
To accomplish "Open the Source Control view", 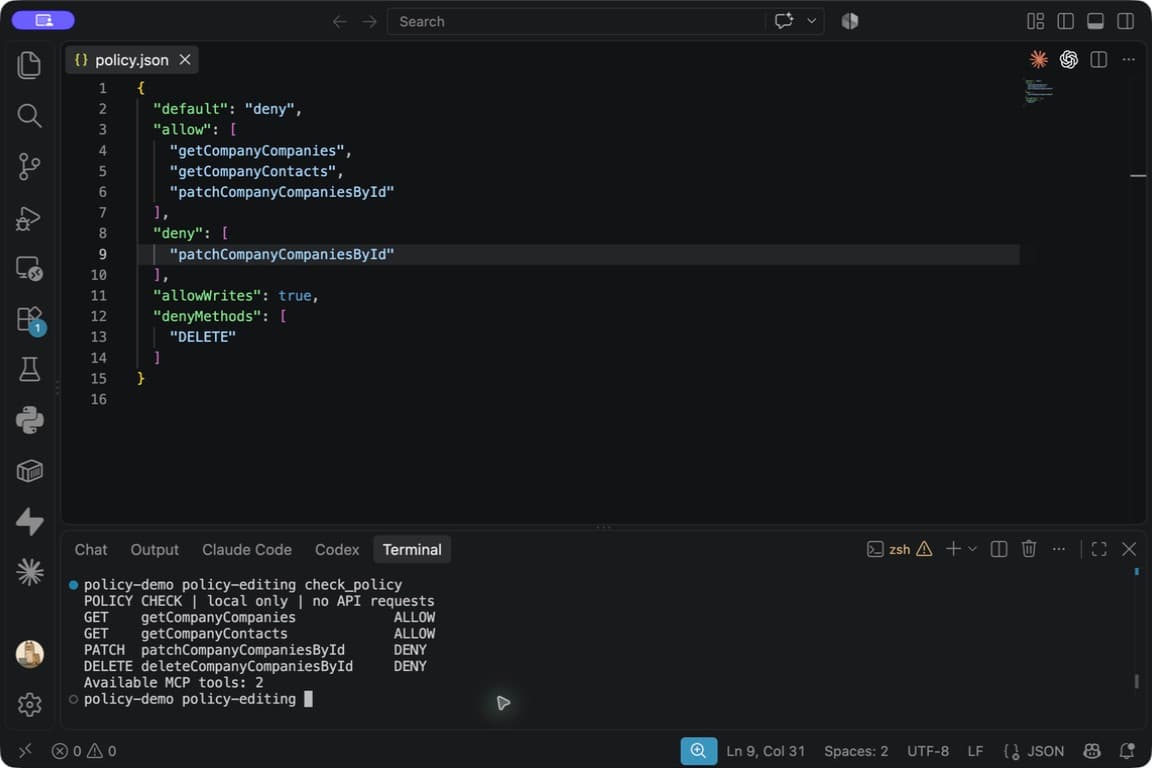I will (29, 166).
